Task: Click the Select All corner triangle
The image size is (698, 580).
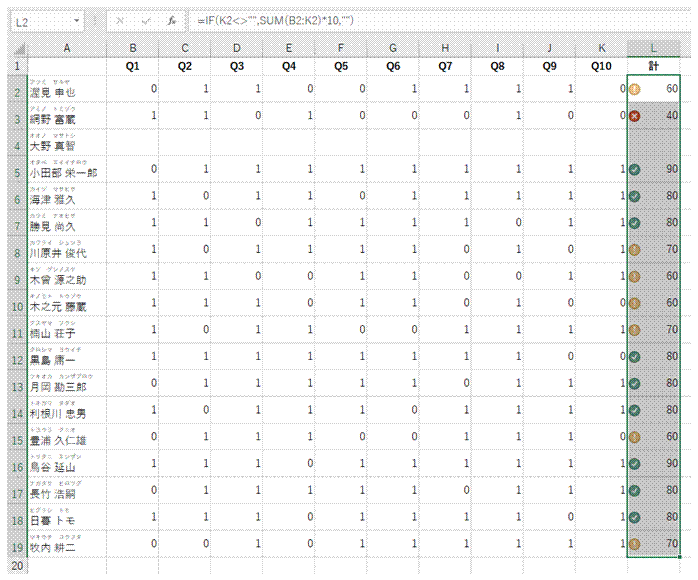Action: 18,48
